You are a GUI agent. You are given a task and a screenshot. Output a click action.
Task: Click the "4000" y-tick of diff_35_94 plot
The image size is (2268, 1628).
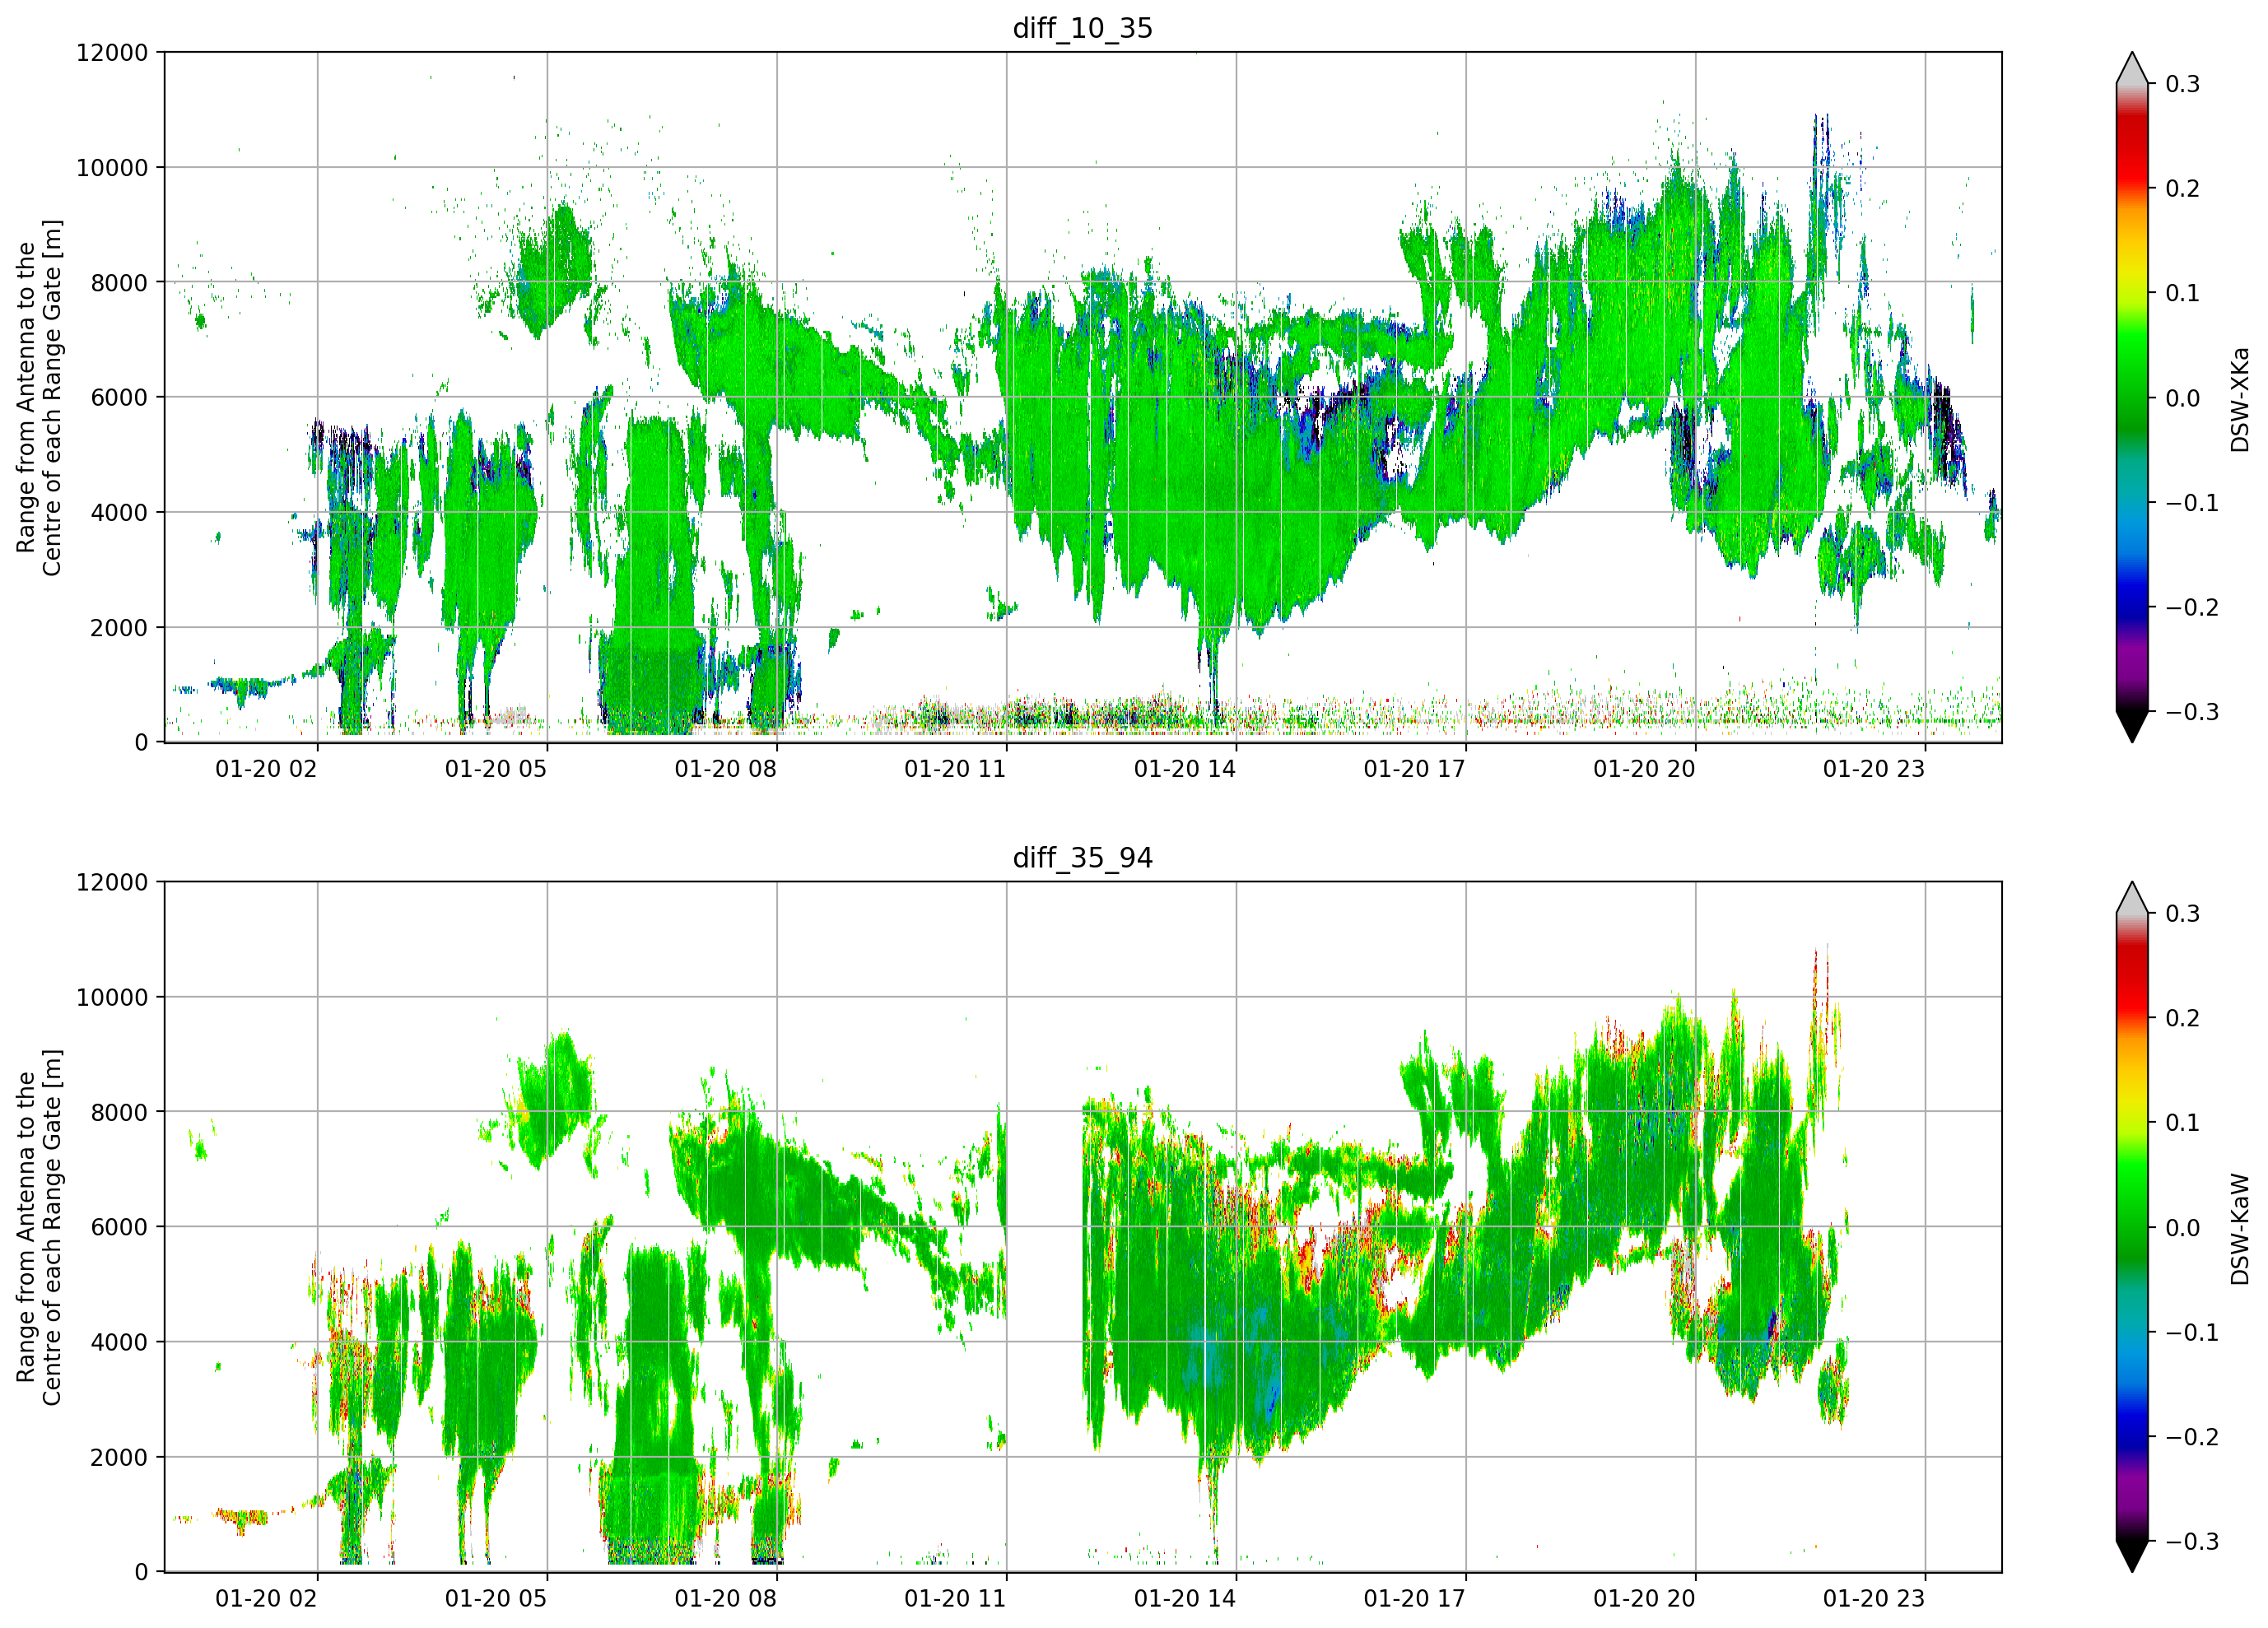(119, 1343)
